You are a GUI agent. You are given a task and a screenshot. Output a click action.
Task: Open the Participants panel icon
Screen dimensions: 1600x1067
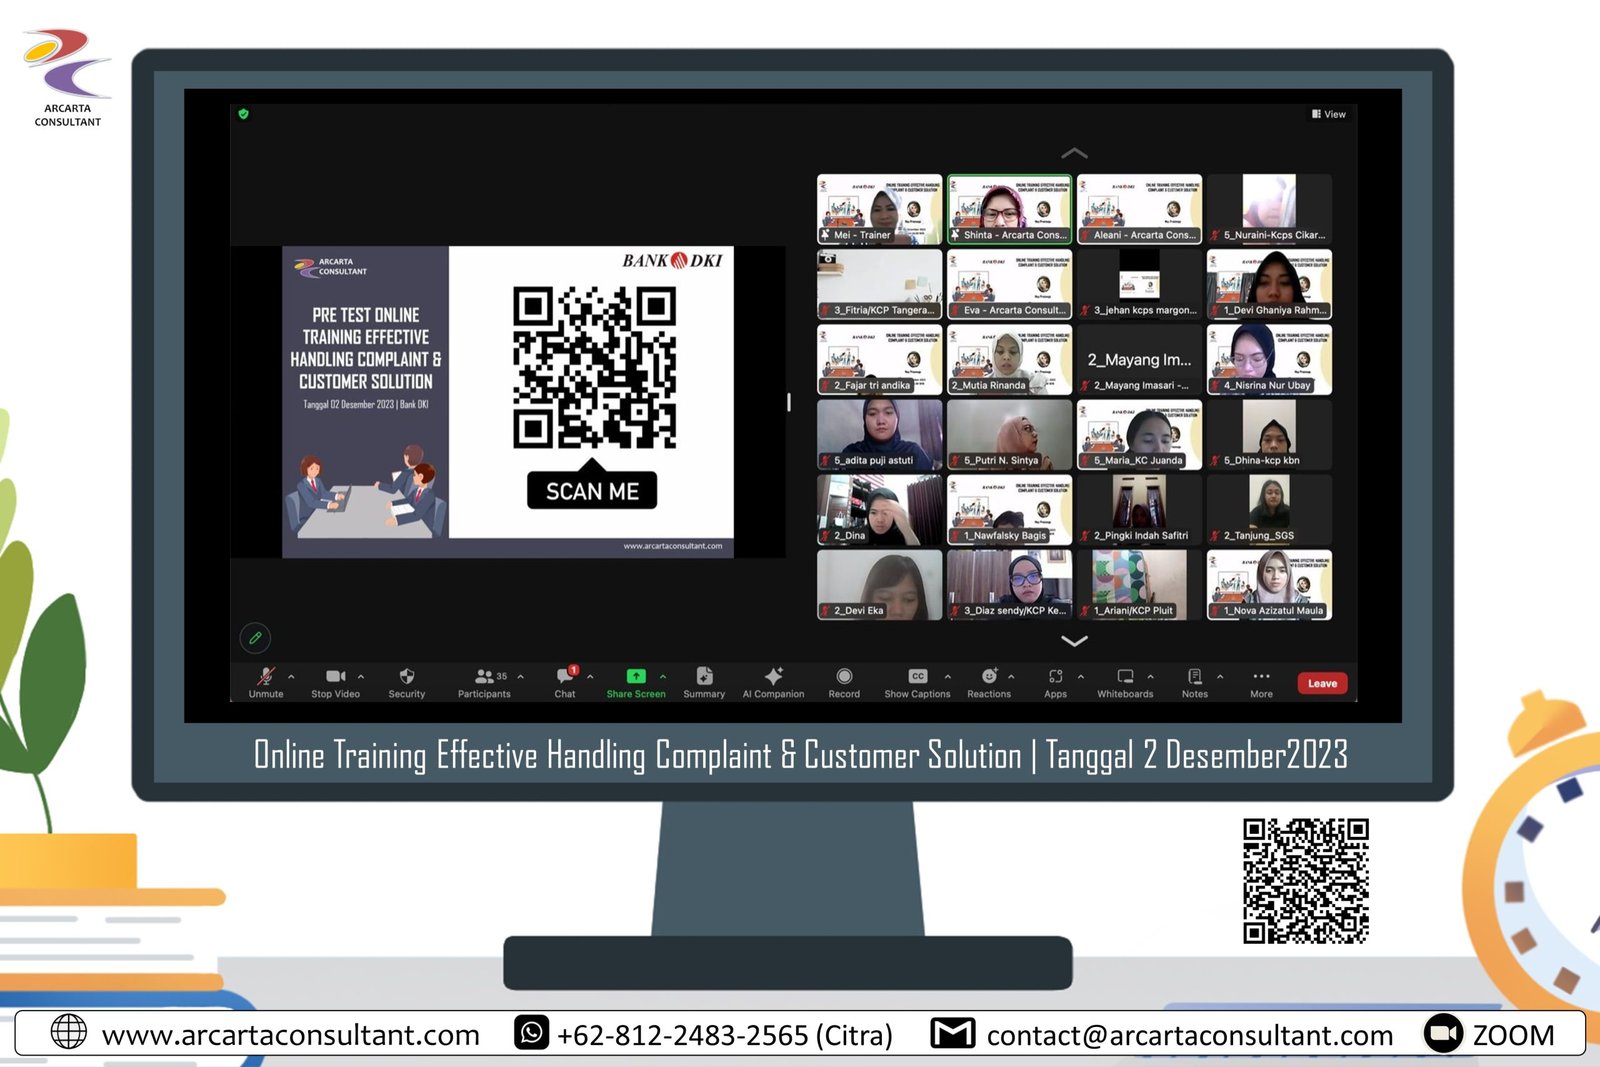pos(484,678)
